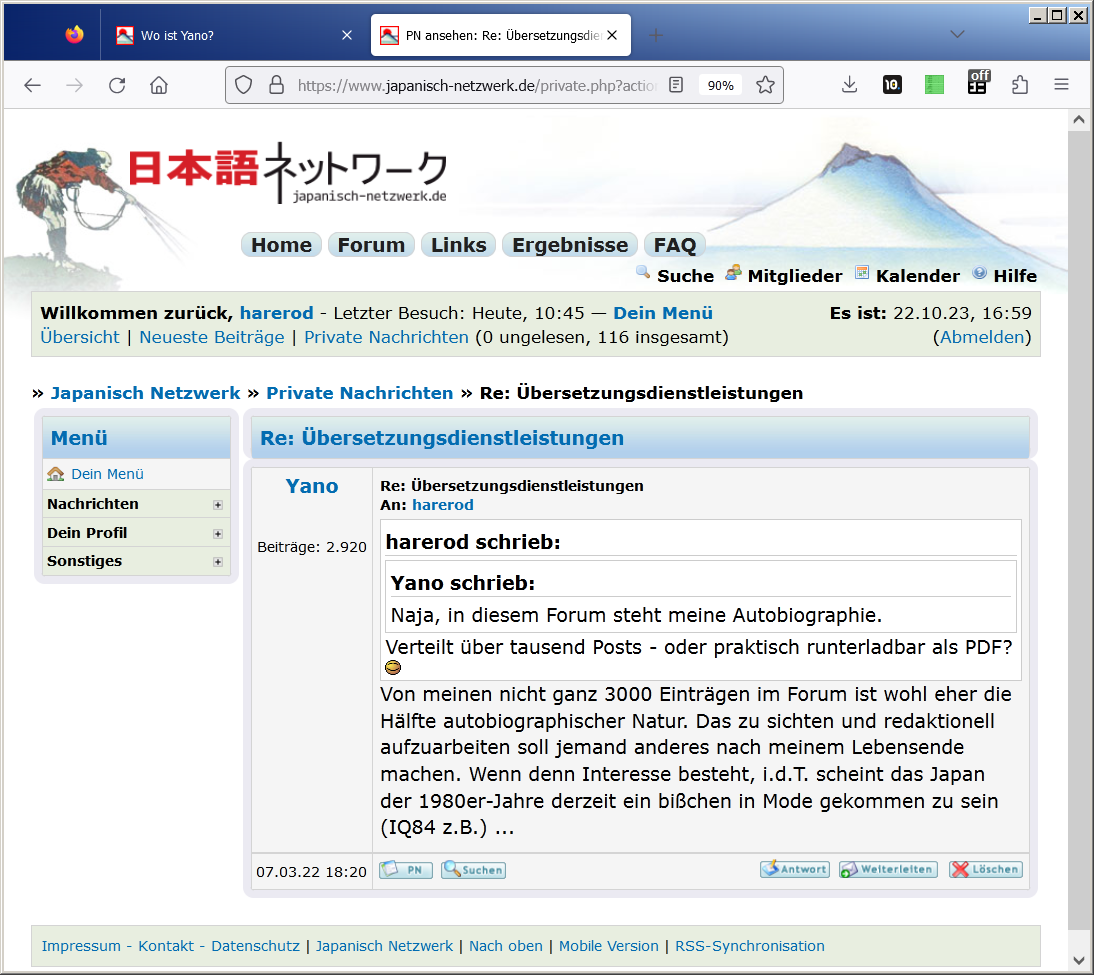1094x975 pixels.
Task: Click the Firefox reload page icon
Action: [117, 85]
